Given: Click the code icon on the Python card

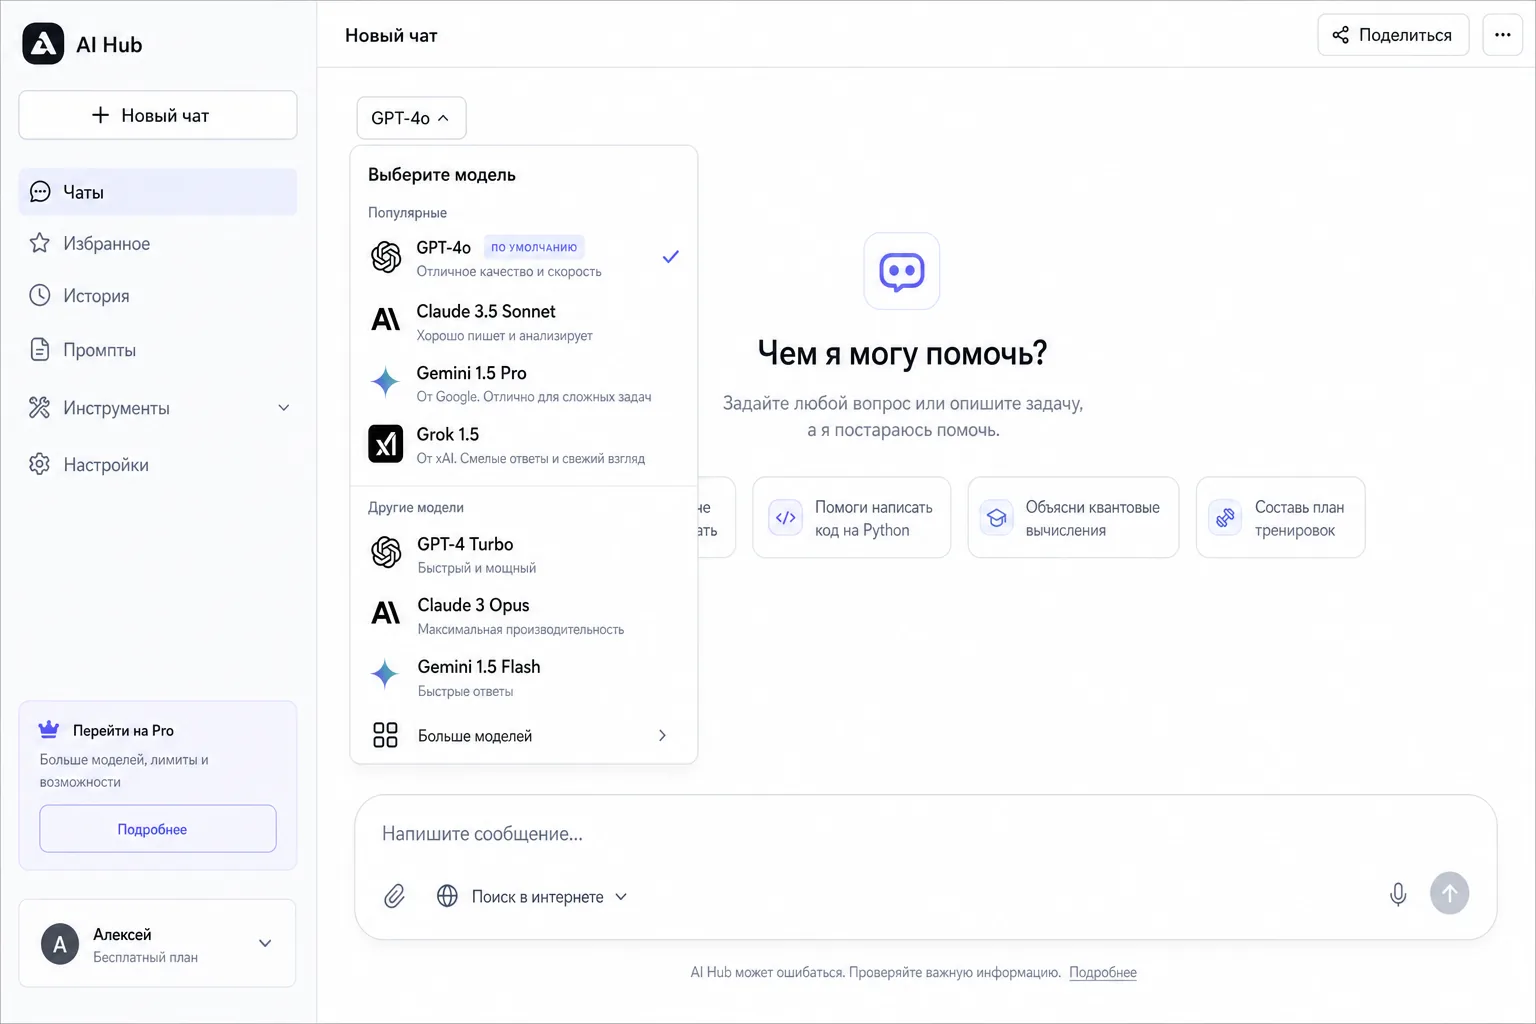Looking at the screenshot, I should pyautogui.click(x=786, y=518).
